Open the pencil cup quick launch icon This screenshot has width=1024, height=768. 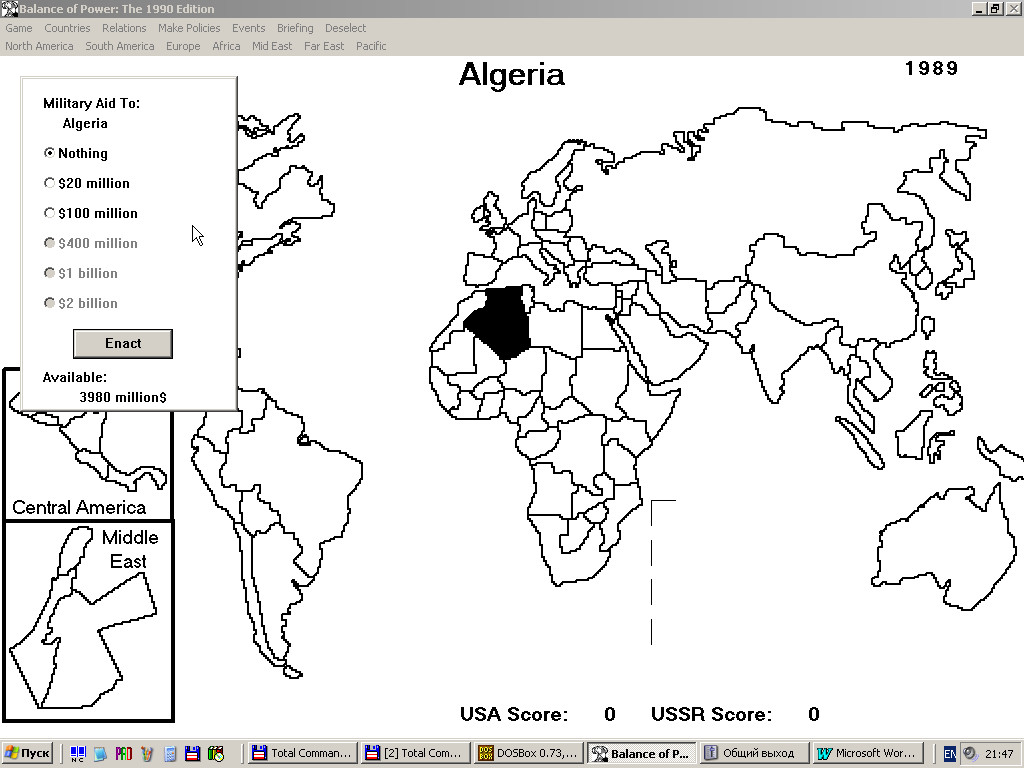[x=146, y=754]
